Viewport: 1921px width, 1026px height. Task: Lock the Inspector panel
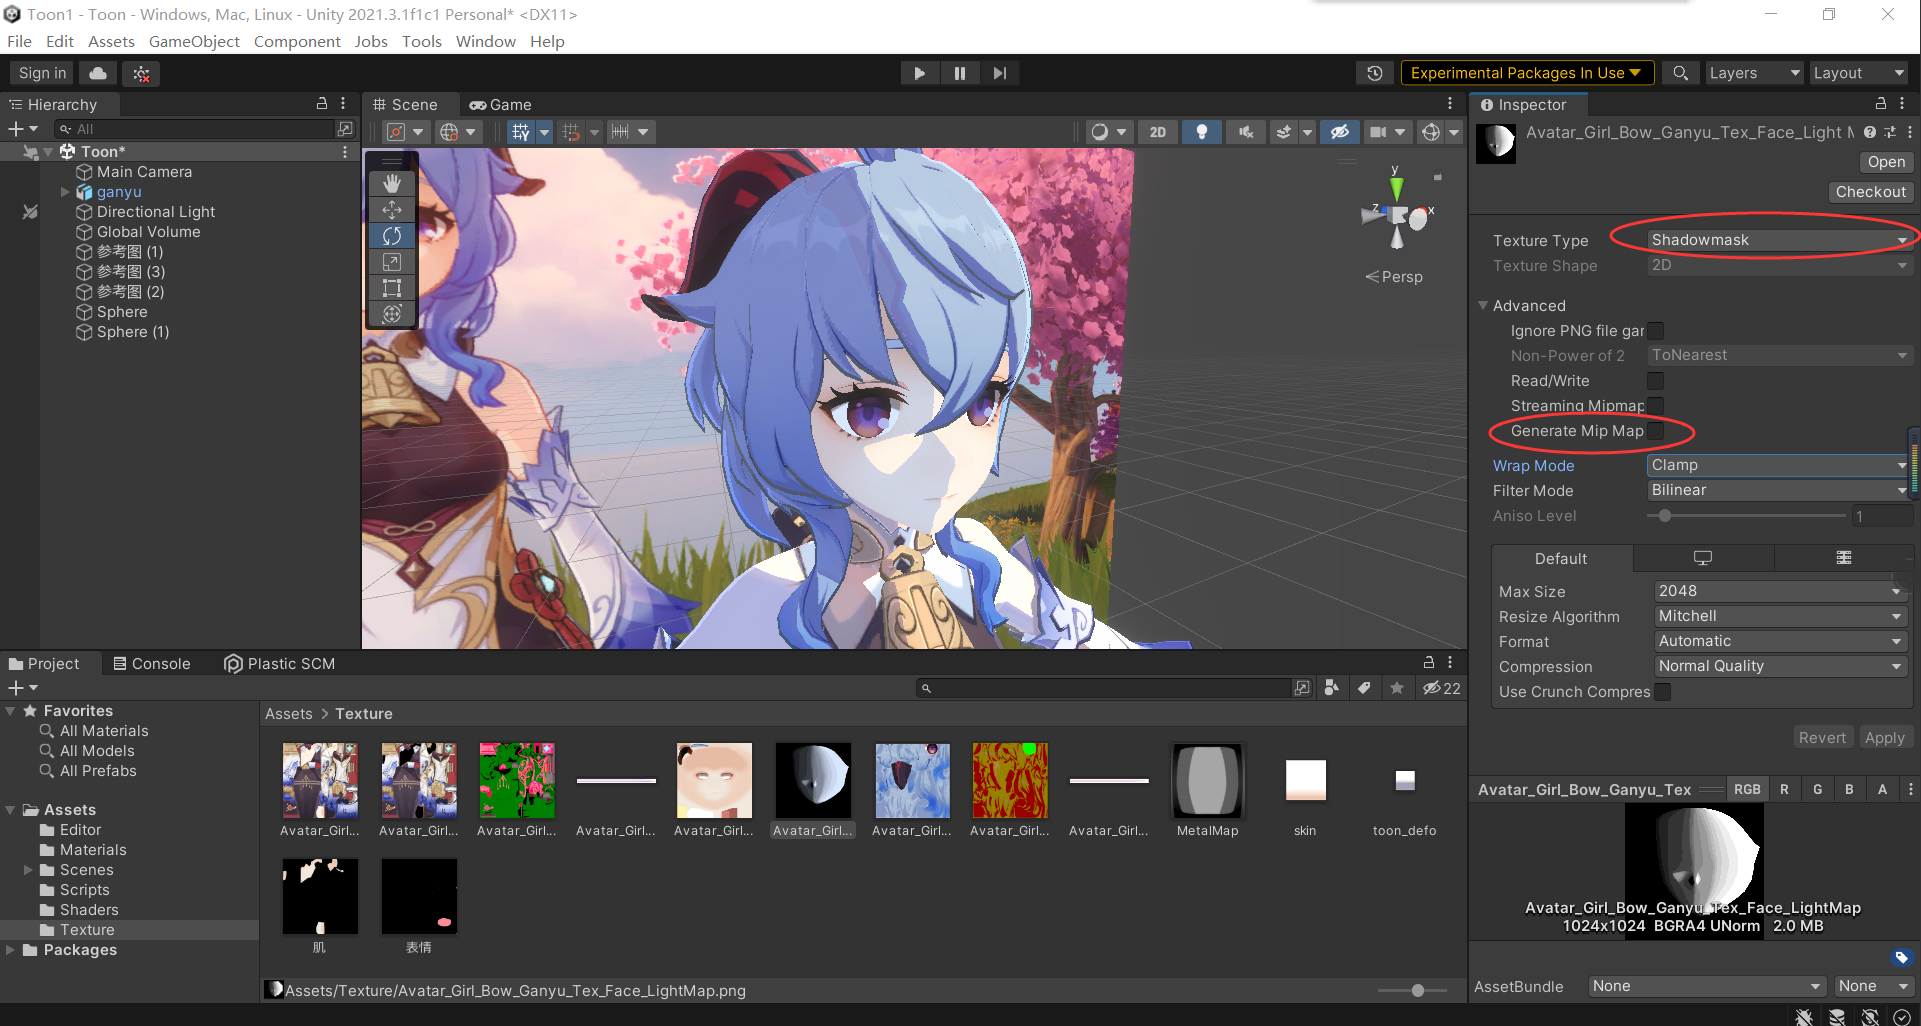pyautogui.click(x=1881, y=103)
